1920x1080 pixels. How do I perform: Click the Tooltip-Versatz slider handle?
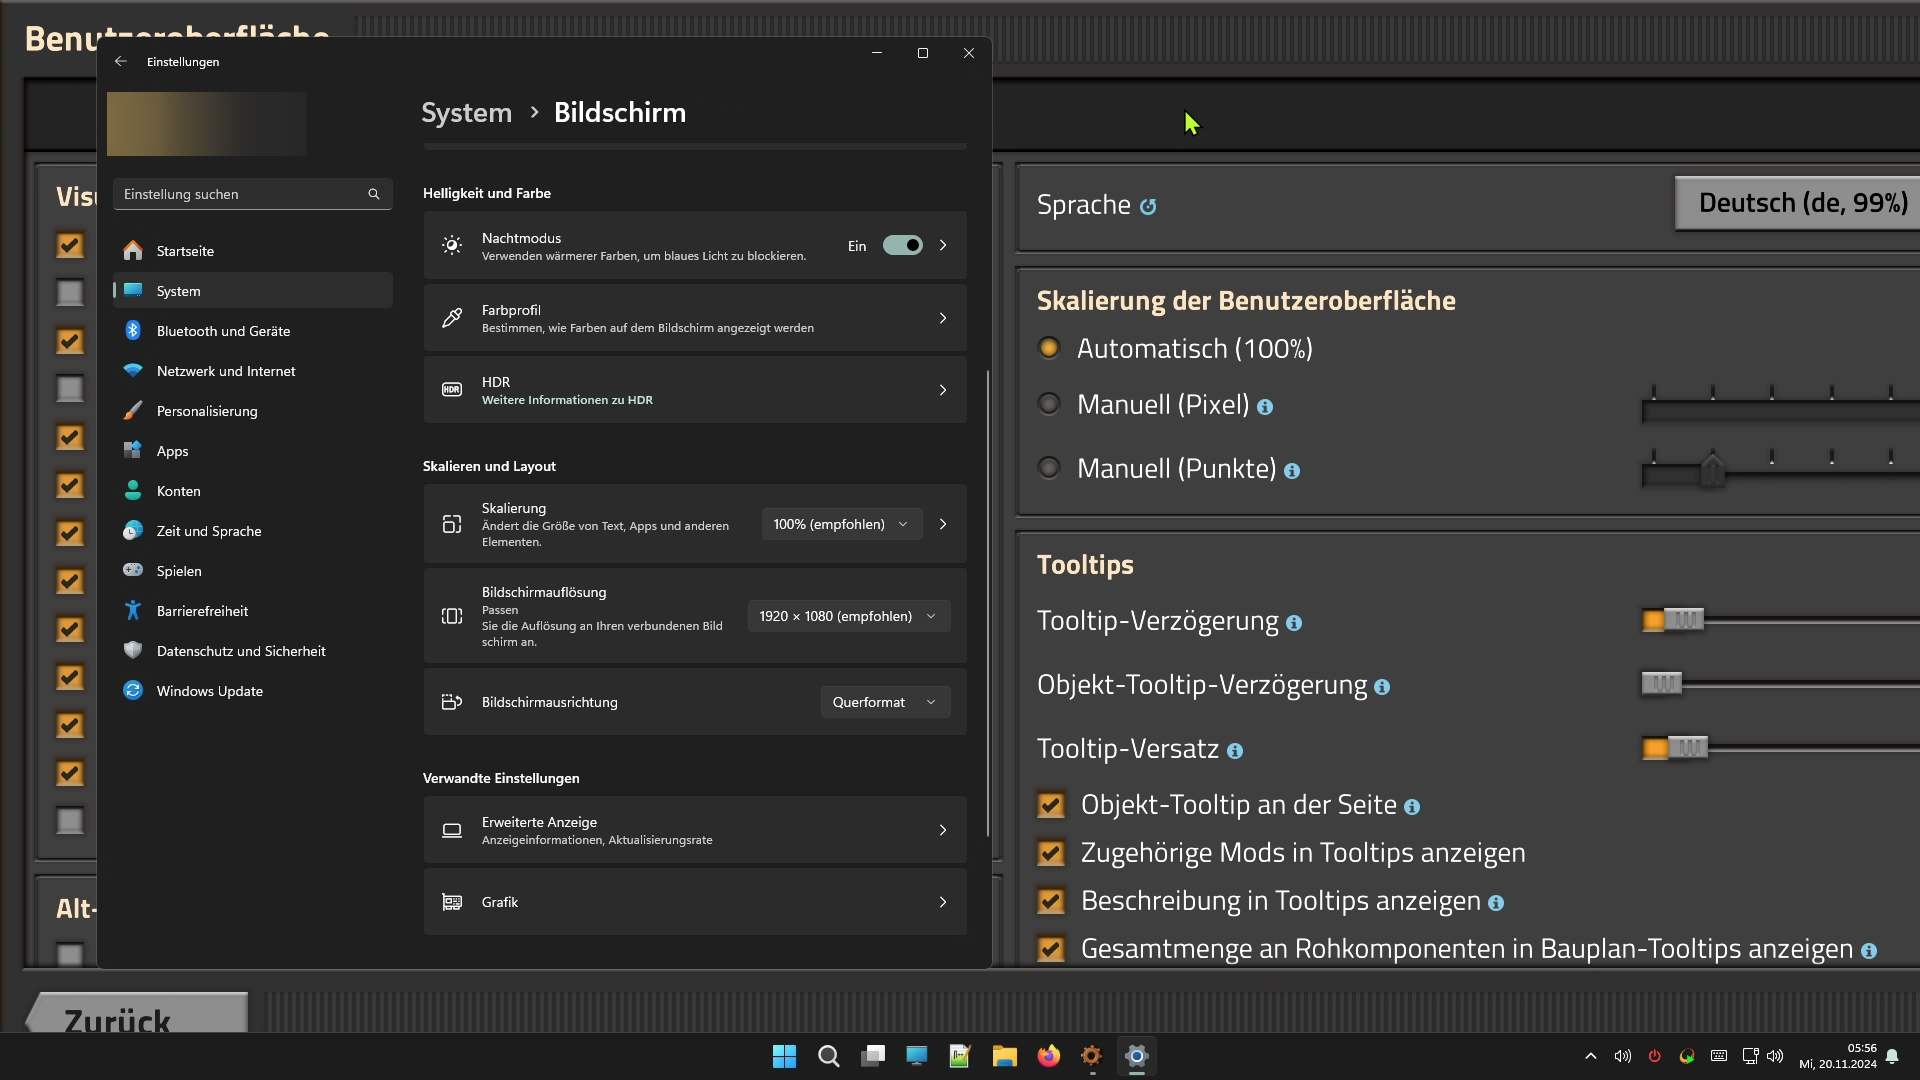[x=1688, y=749]
